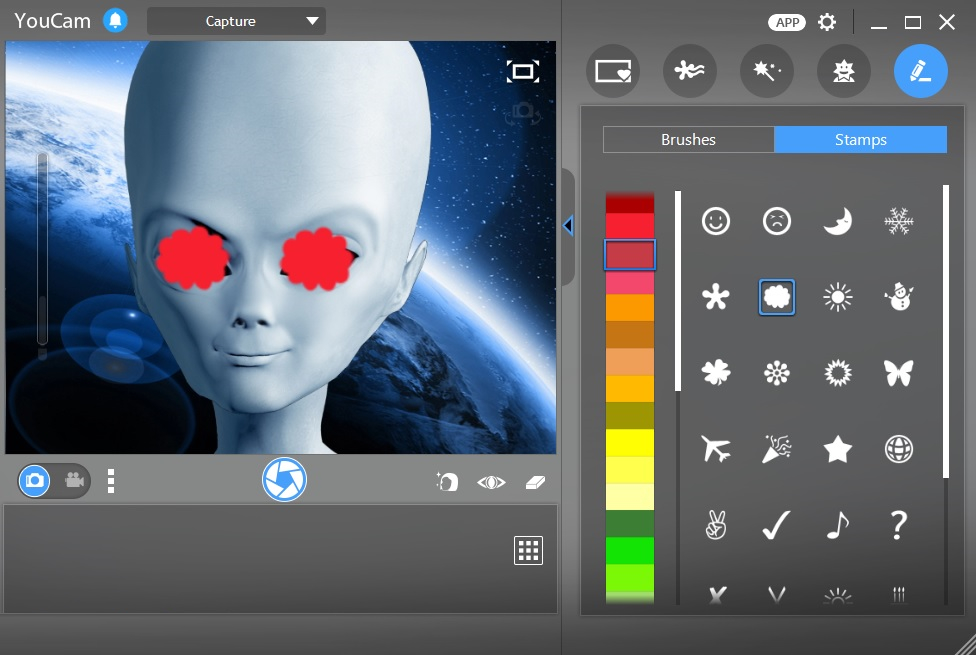Pick the orange color swatch

tap(630, 308)
